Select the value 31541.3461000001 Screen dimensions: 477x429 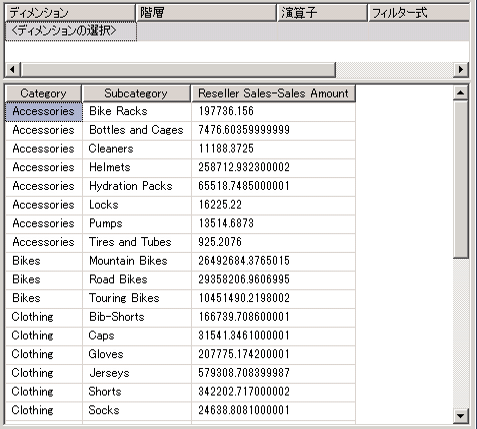coord(274,336)
